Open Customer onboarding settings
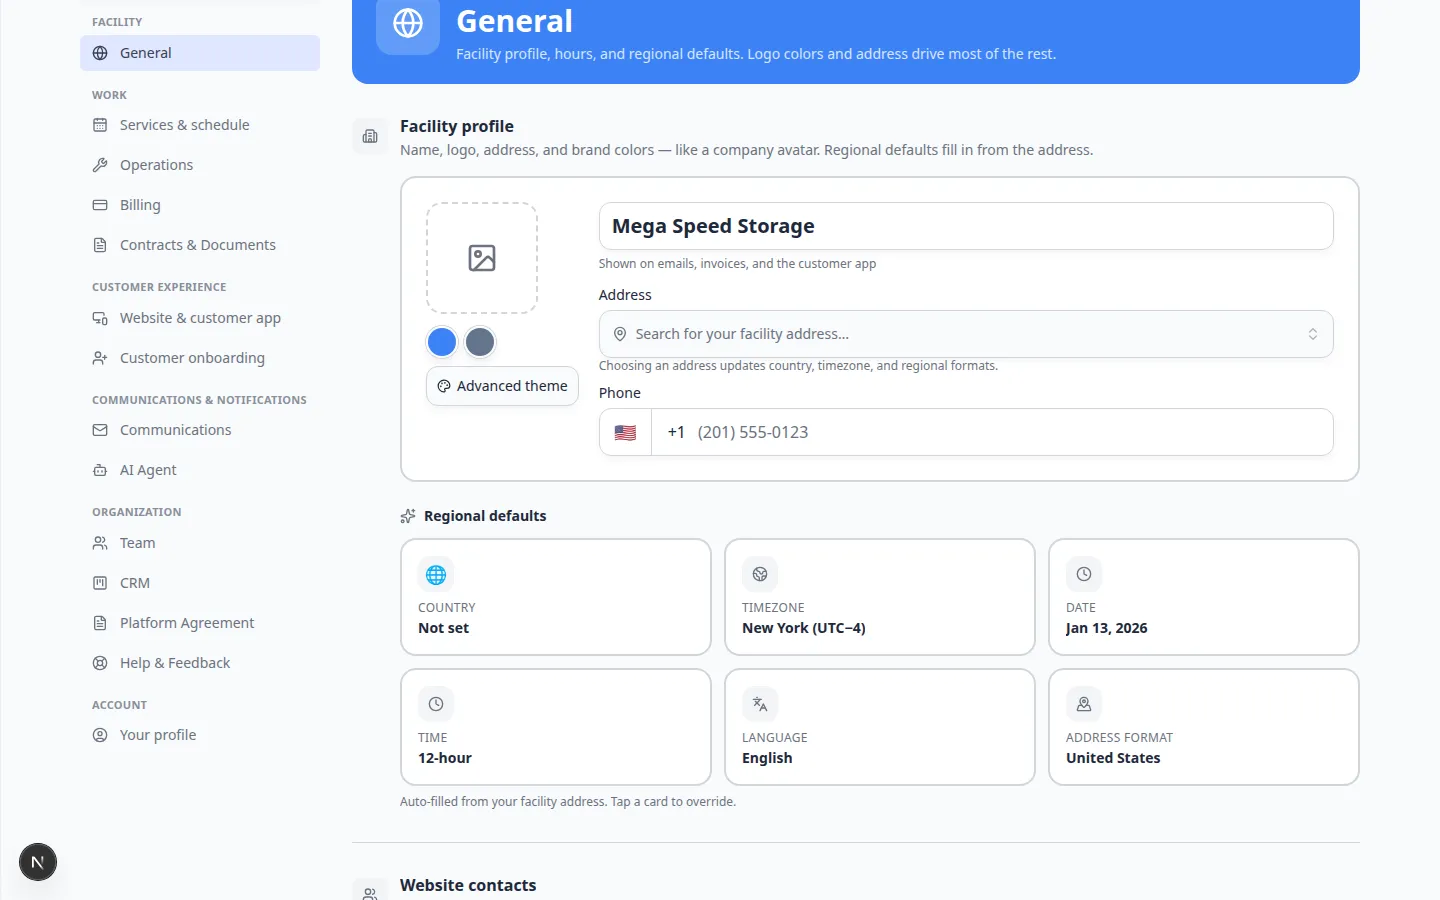Image resolution: width=1440 pixels, height=900 pixels. (x=200, y=358)
